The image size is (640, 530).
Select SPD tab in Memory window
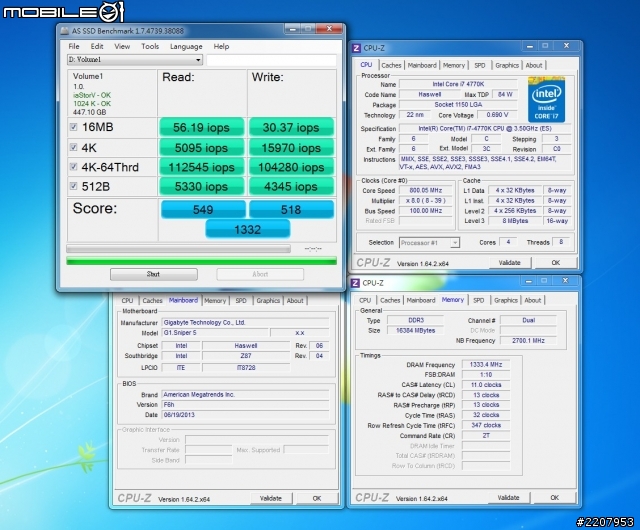coord(478,300)
